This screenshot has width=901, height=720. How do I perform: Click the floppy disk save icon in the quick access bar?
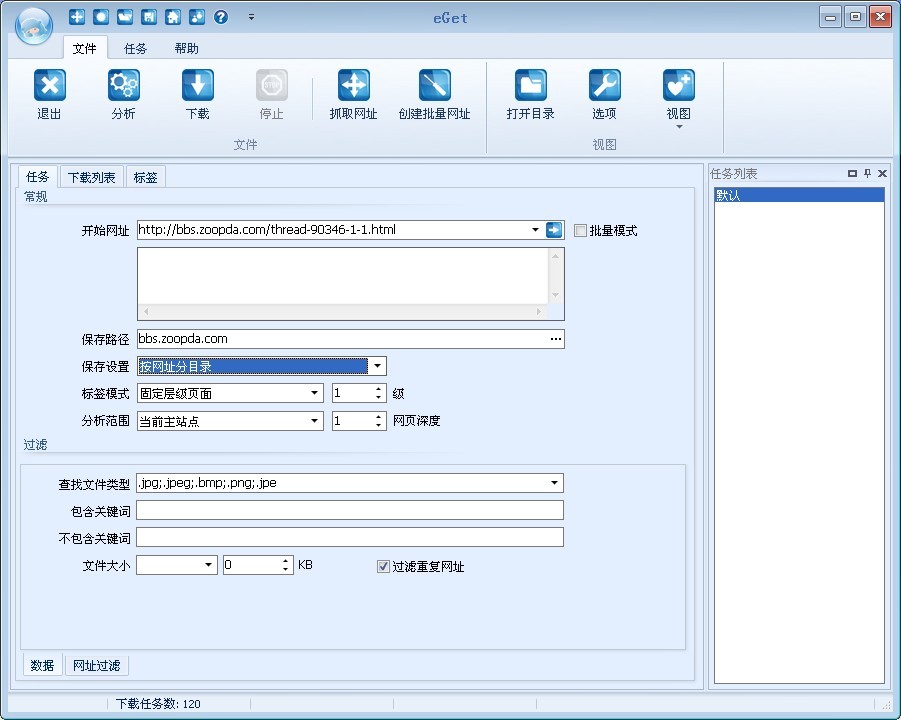pyautogui.click(x=149, y=17)
